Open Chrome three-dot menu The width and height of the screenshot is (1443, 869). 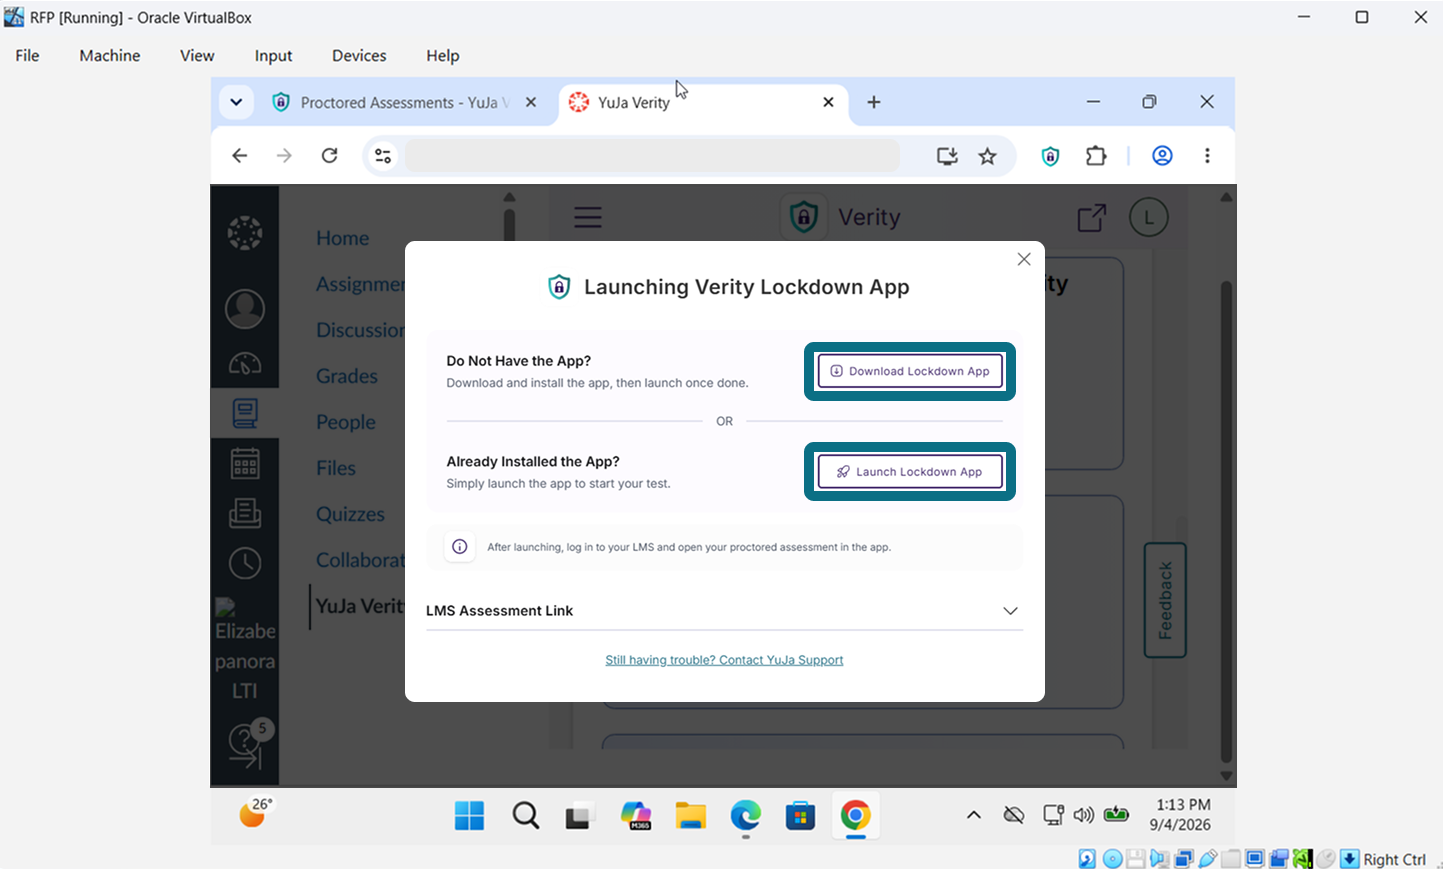point(1207,155)
